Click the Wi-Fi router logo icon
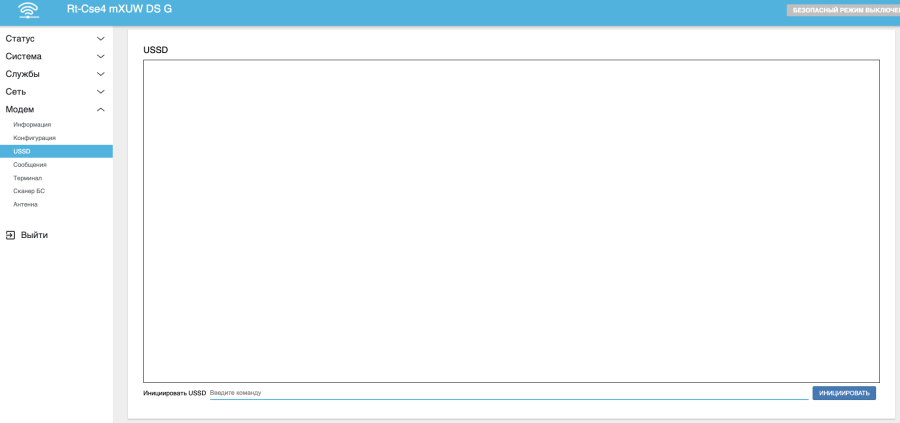The height and width of the screenshot is (423, 900). tap(28, 11)
